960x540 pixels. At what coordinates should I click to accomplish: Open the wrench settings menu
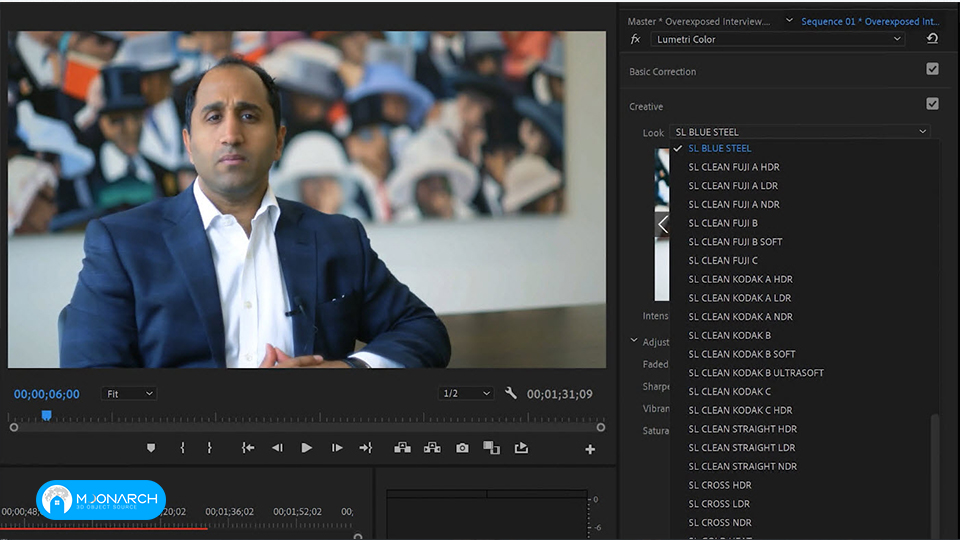pyautogui.click(x=511, y=393)
